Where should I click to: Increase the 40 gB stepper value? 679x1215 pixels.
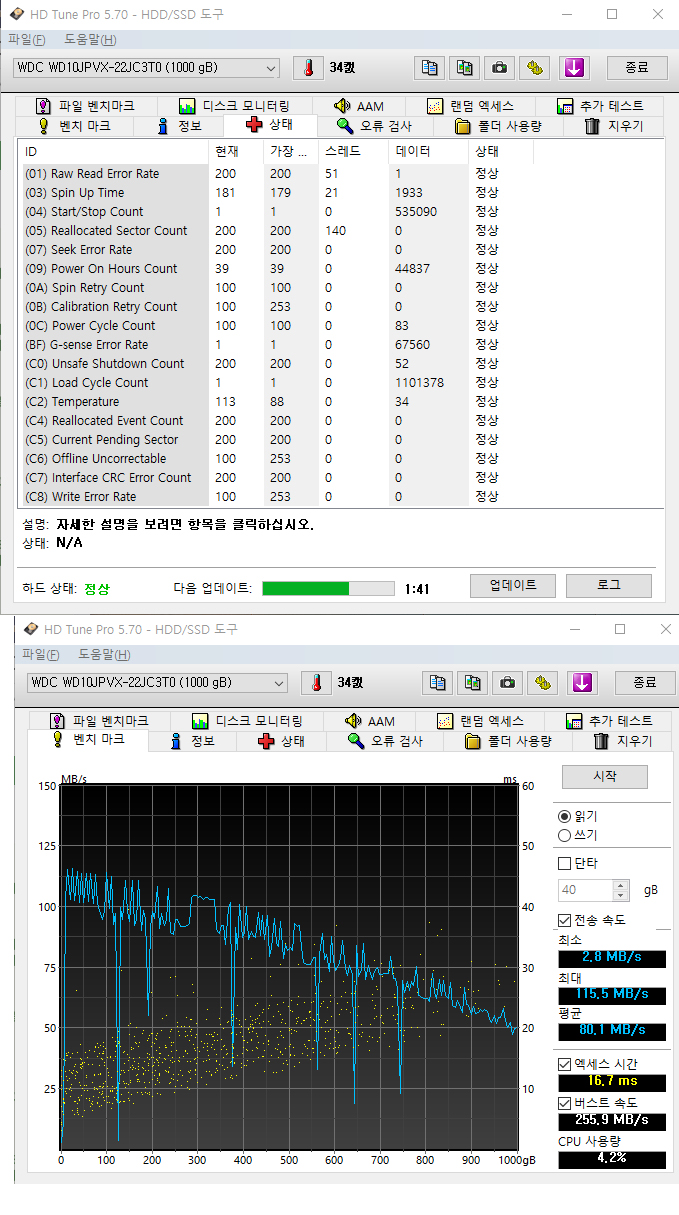621,885
